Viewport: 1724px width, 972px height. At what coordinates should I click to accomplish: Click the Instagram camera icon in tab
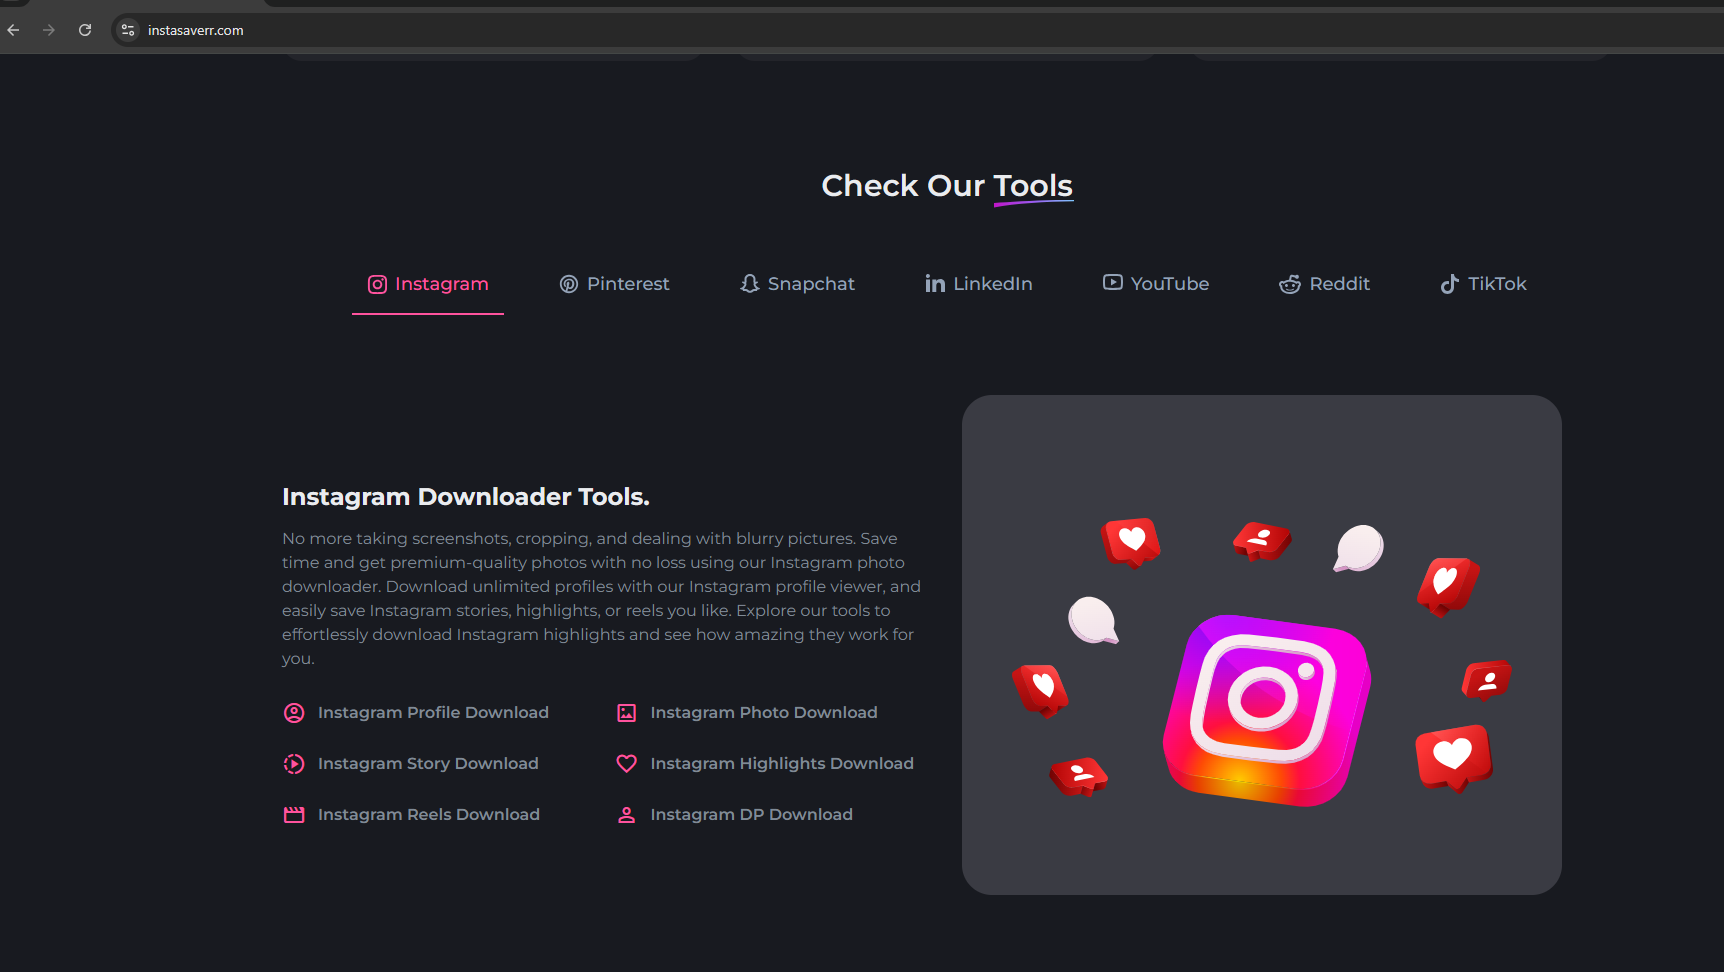tap(377, 284)
